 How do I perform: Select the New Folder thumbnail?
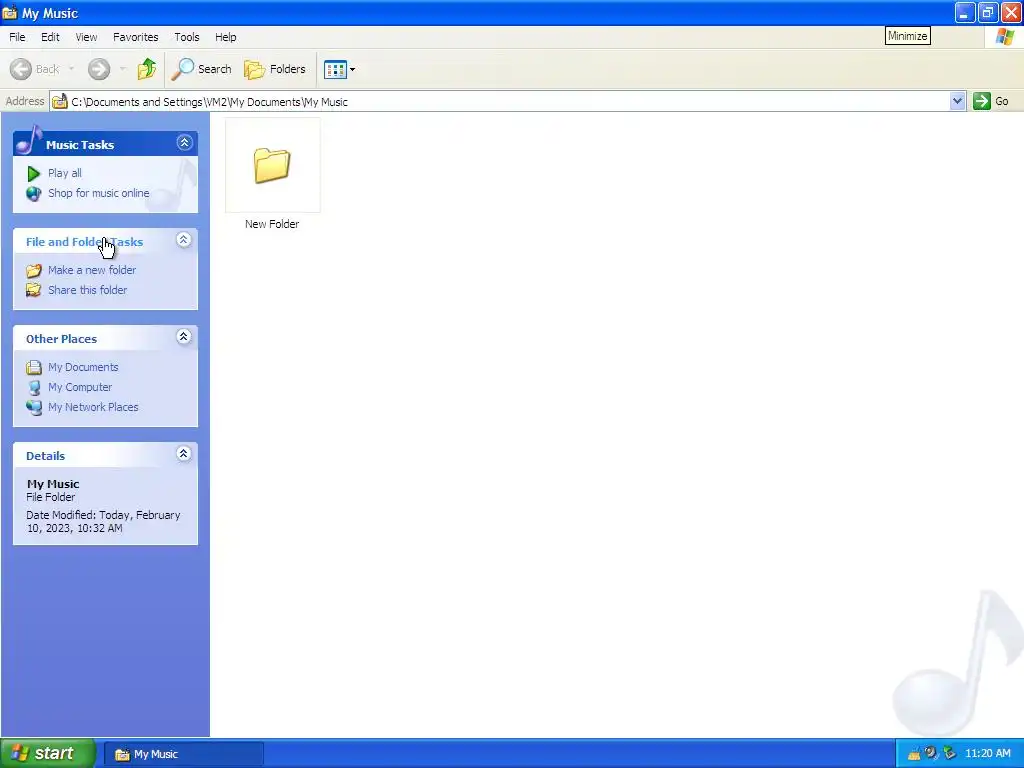click(x=272, y=165)
